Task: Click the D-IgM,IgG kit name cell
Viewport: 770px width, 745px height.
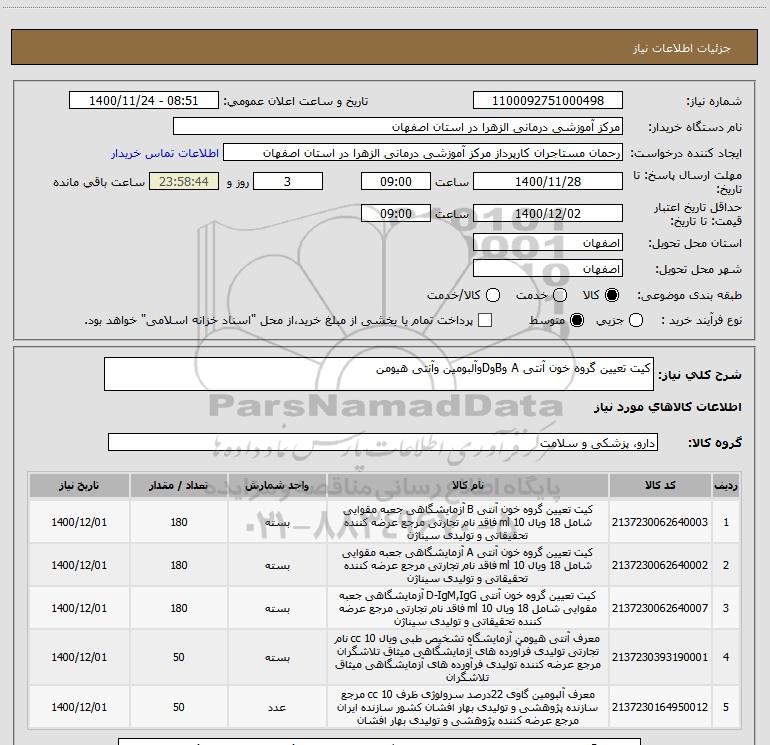Action: (468, 608)
